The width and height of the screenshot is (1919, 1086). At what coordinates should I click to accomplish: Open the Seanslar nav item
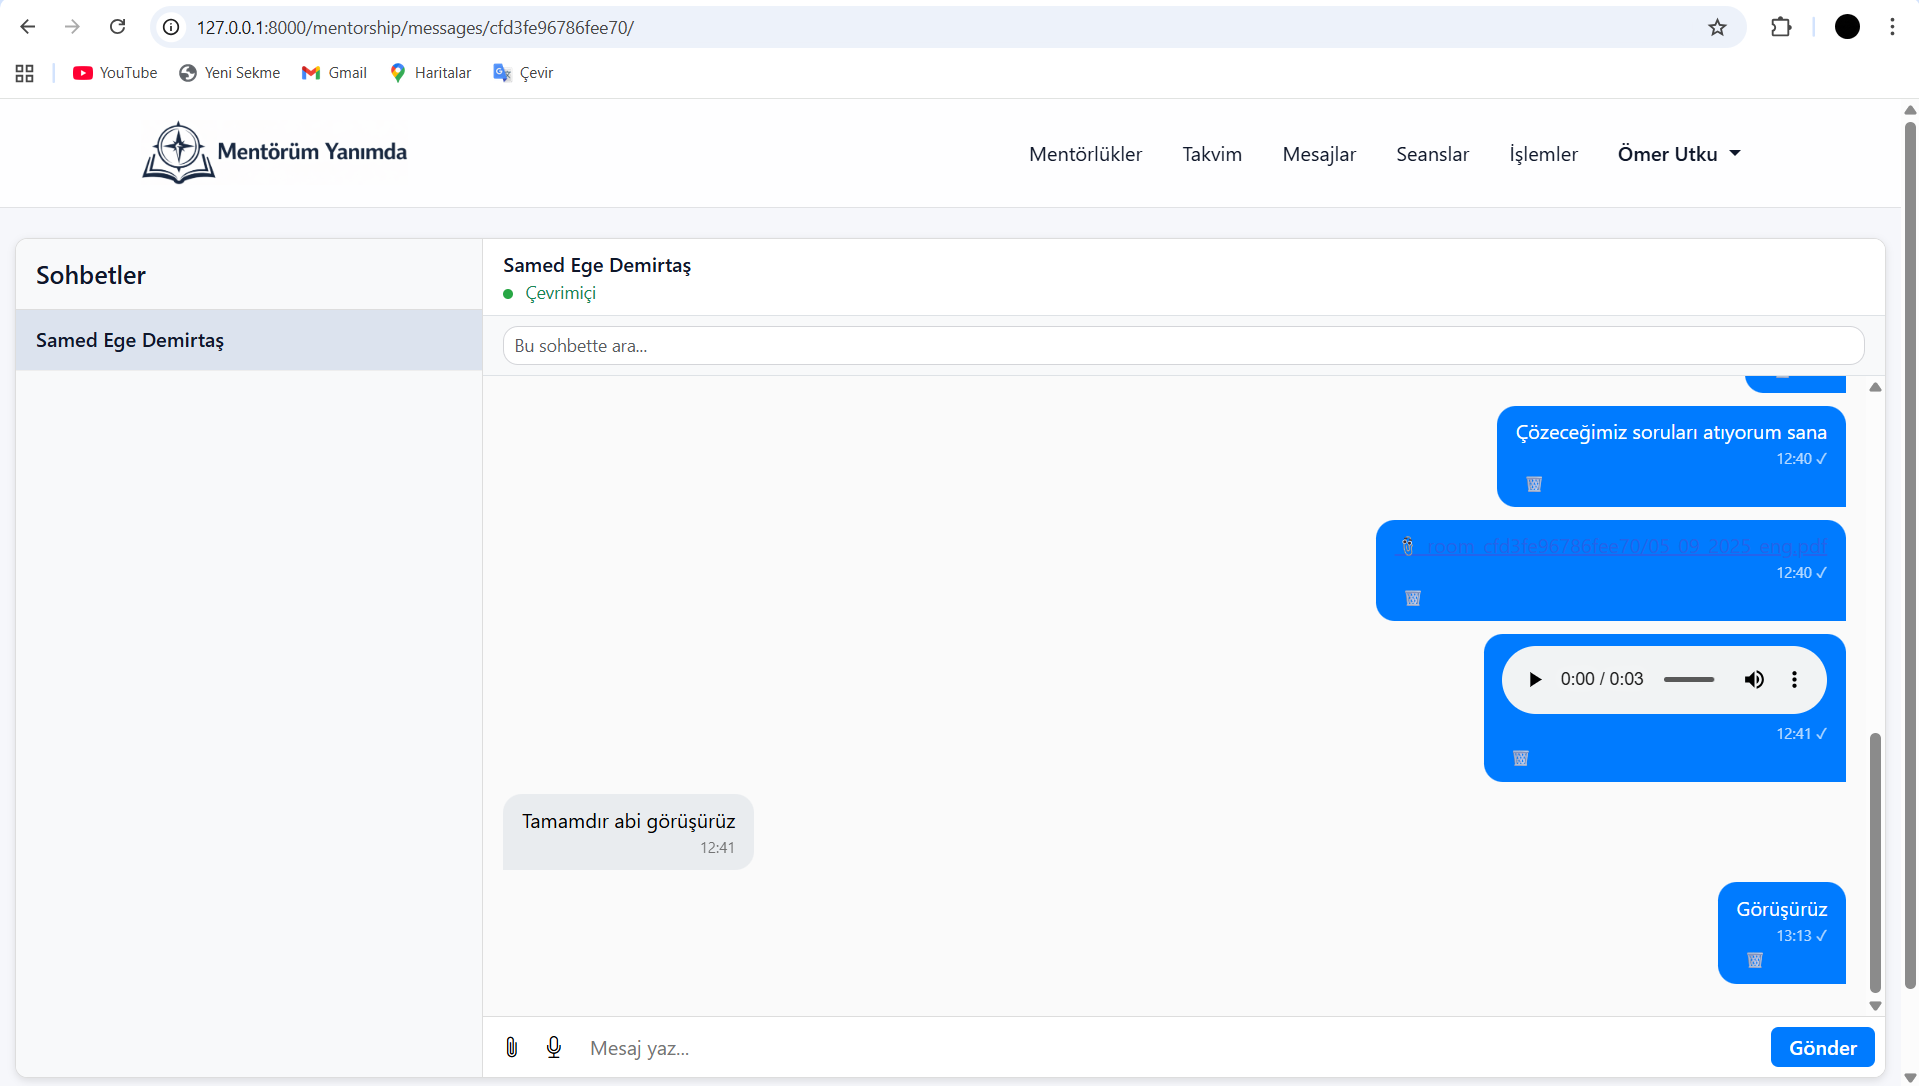point(1432,154)
